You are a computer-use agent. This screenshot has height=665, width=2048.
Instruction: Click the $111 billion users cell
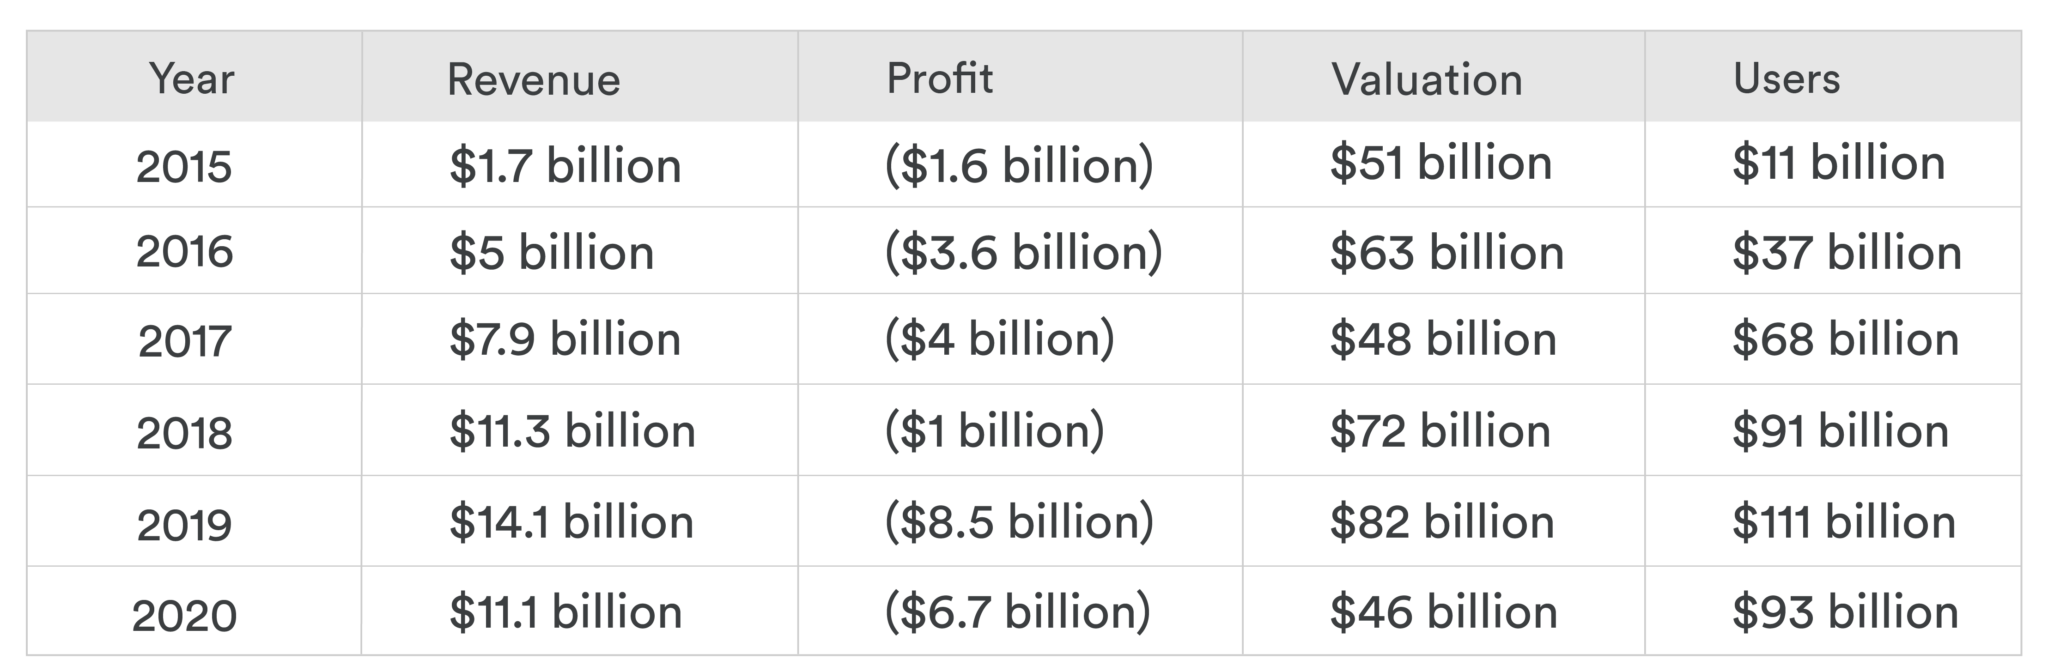pyautogui.click(x=1843, y=522)
